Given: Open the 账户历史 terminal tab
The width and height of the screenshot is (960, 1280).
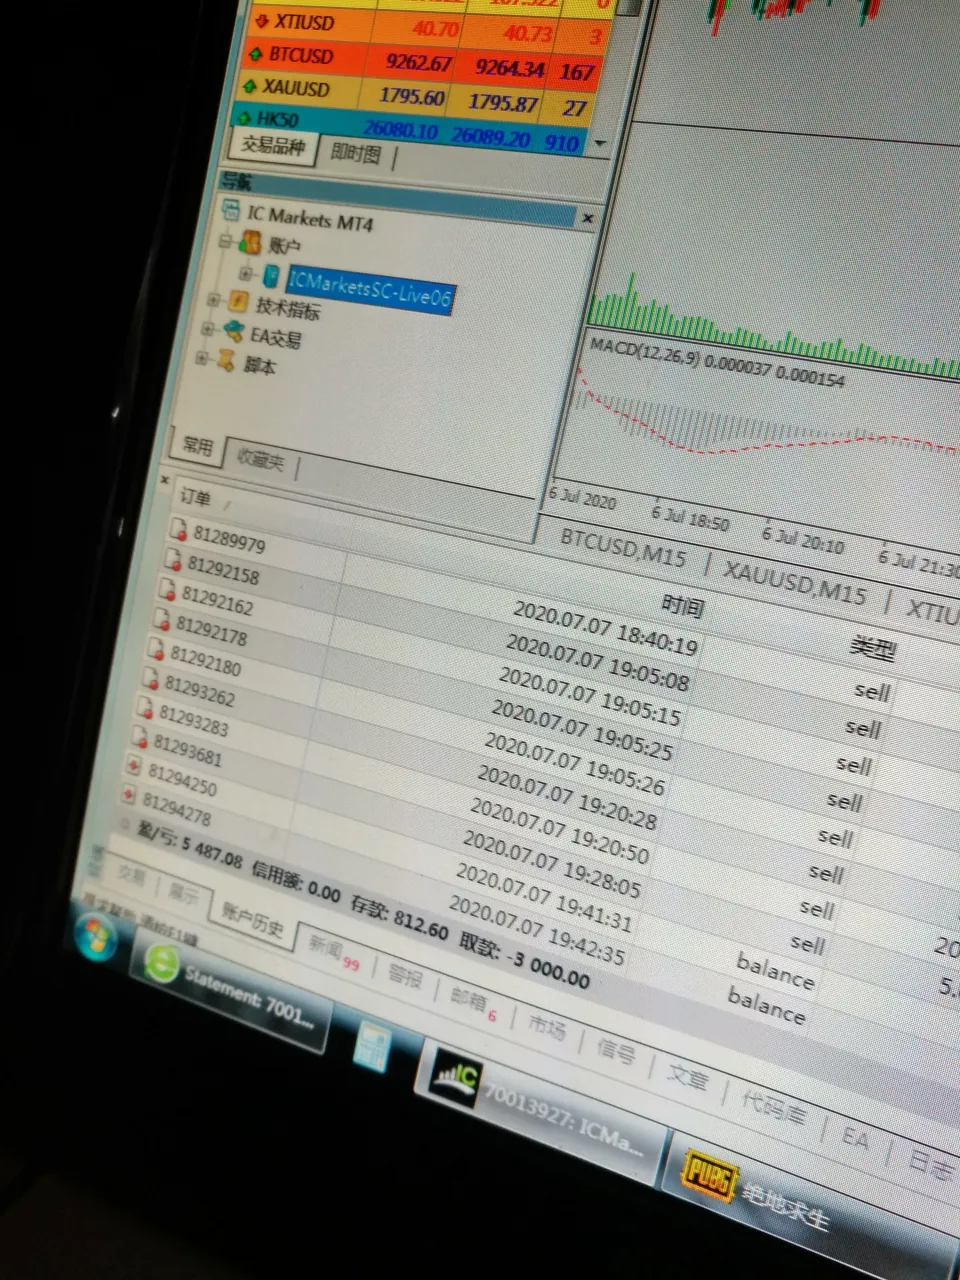Looking at the screenshot, I should point(252,920).
